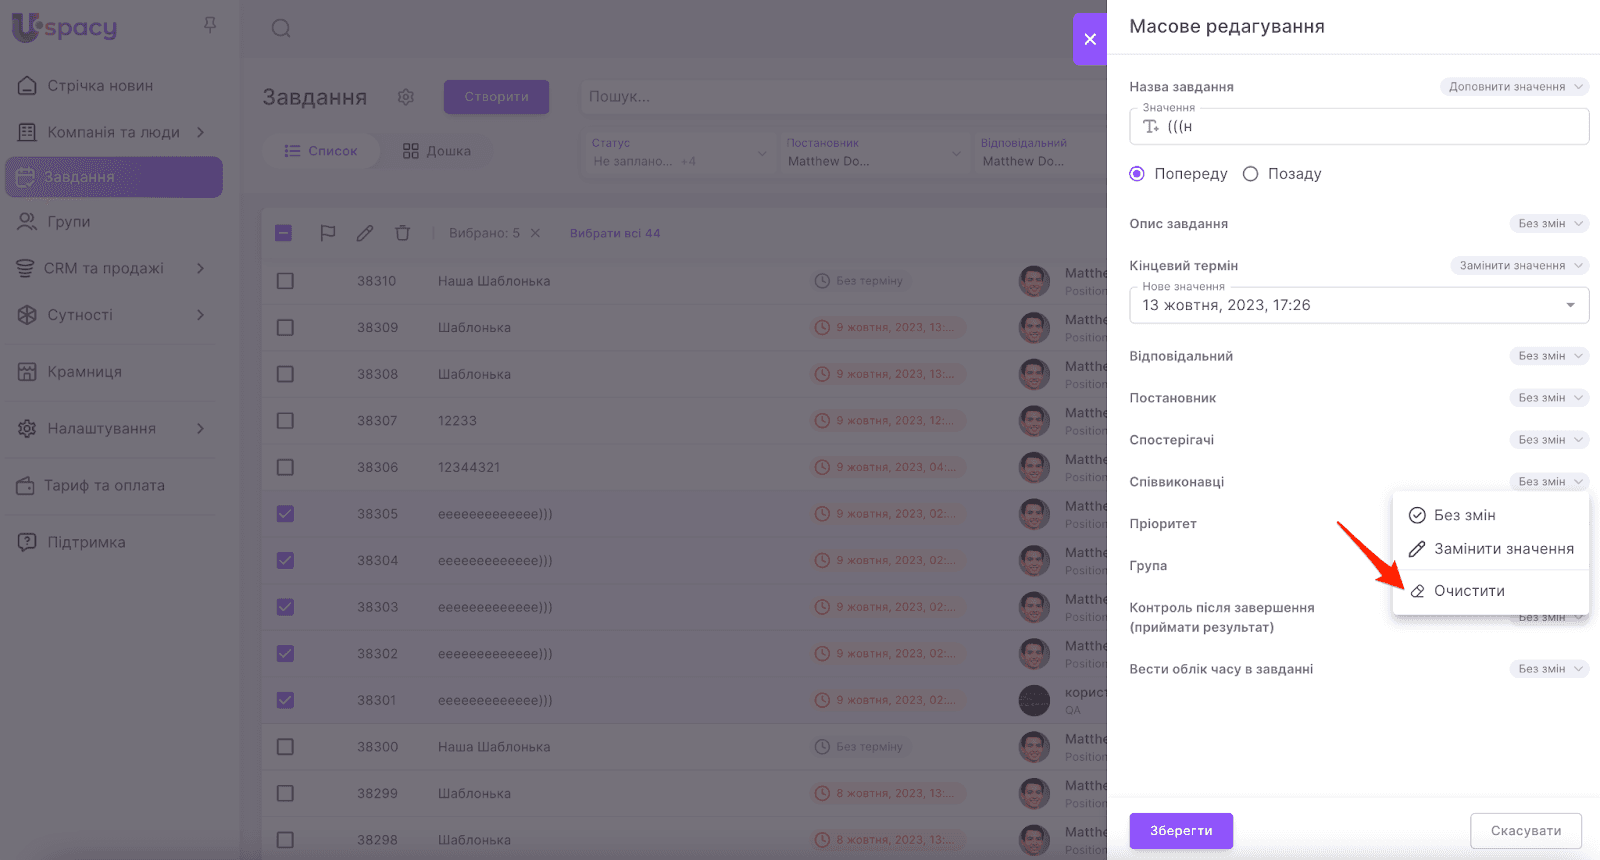1600x860 pixels.
Task: Open Без змін dropdown for Спостерігачі
Action: click(1549, 440)
